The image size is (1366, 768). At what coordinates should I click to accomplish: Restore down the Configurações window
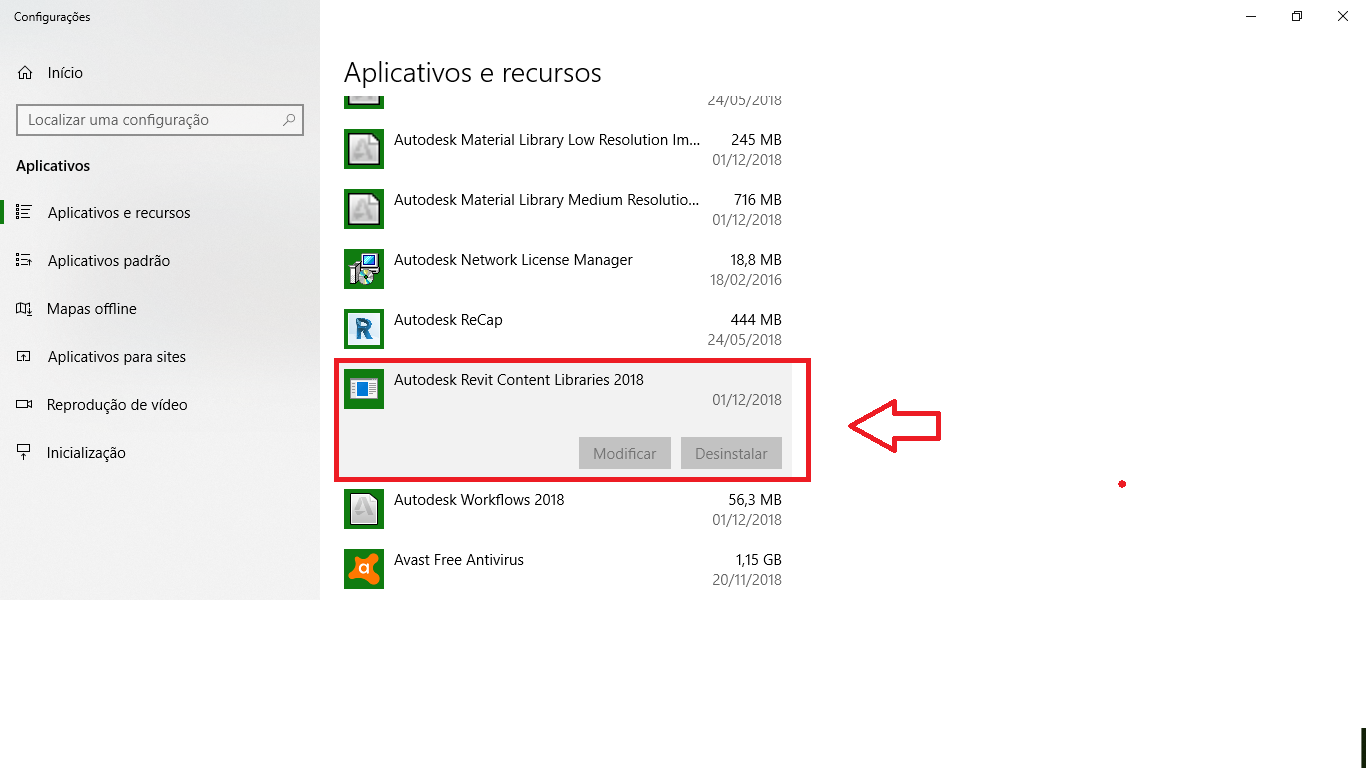pos(1297,16)
